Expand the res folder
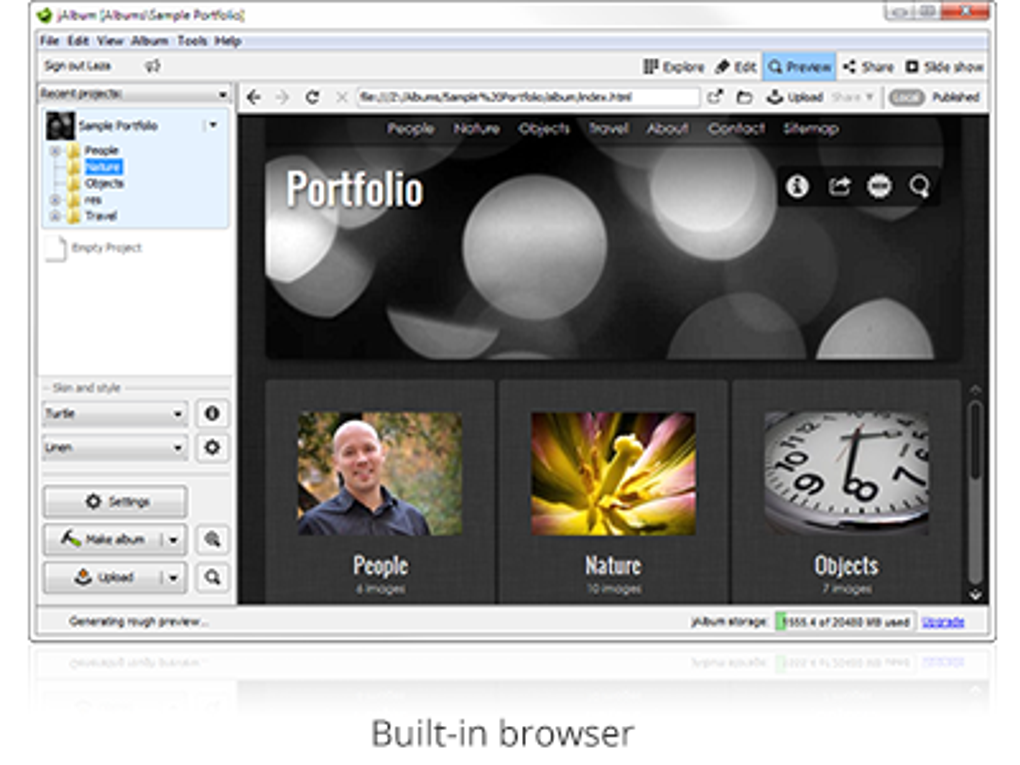 point(55,200)
